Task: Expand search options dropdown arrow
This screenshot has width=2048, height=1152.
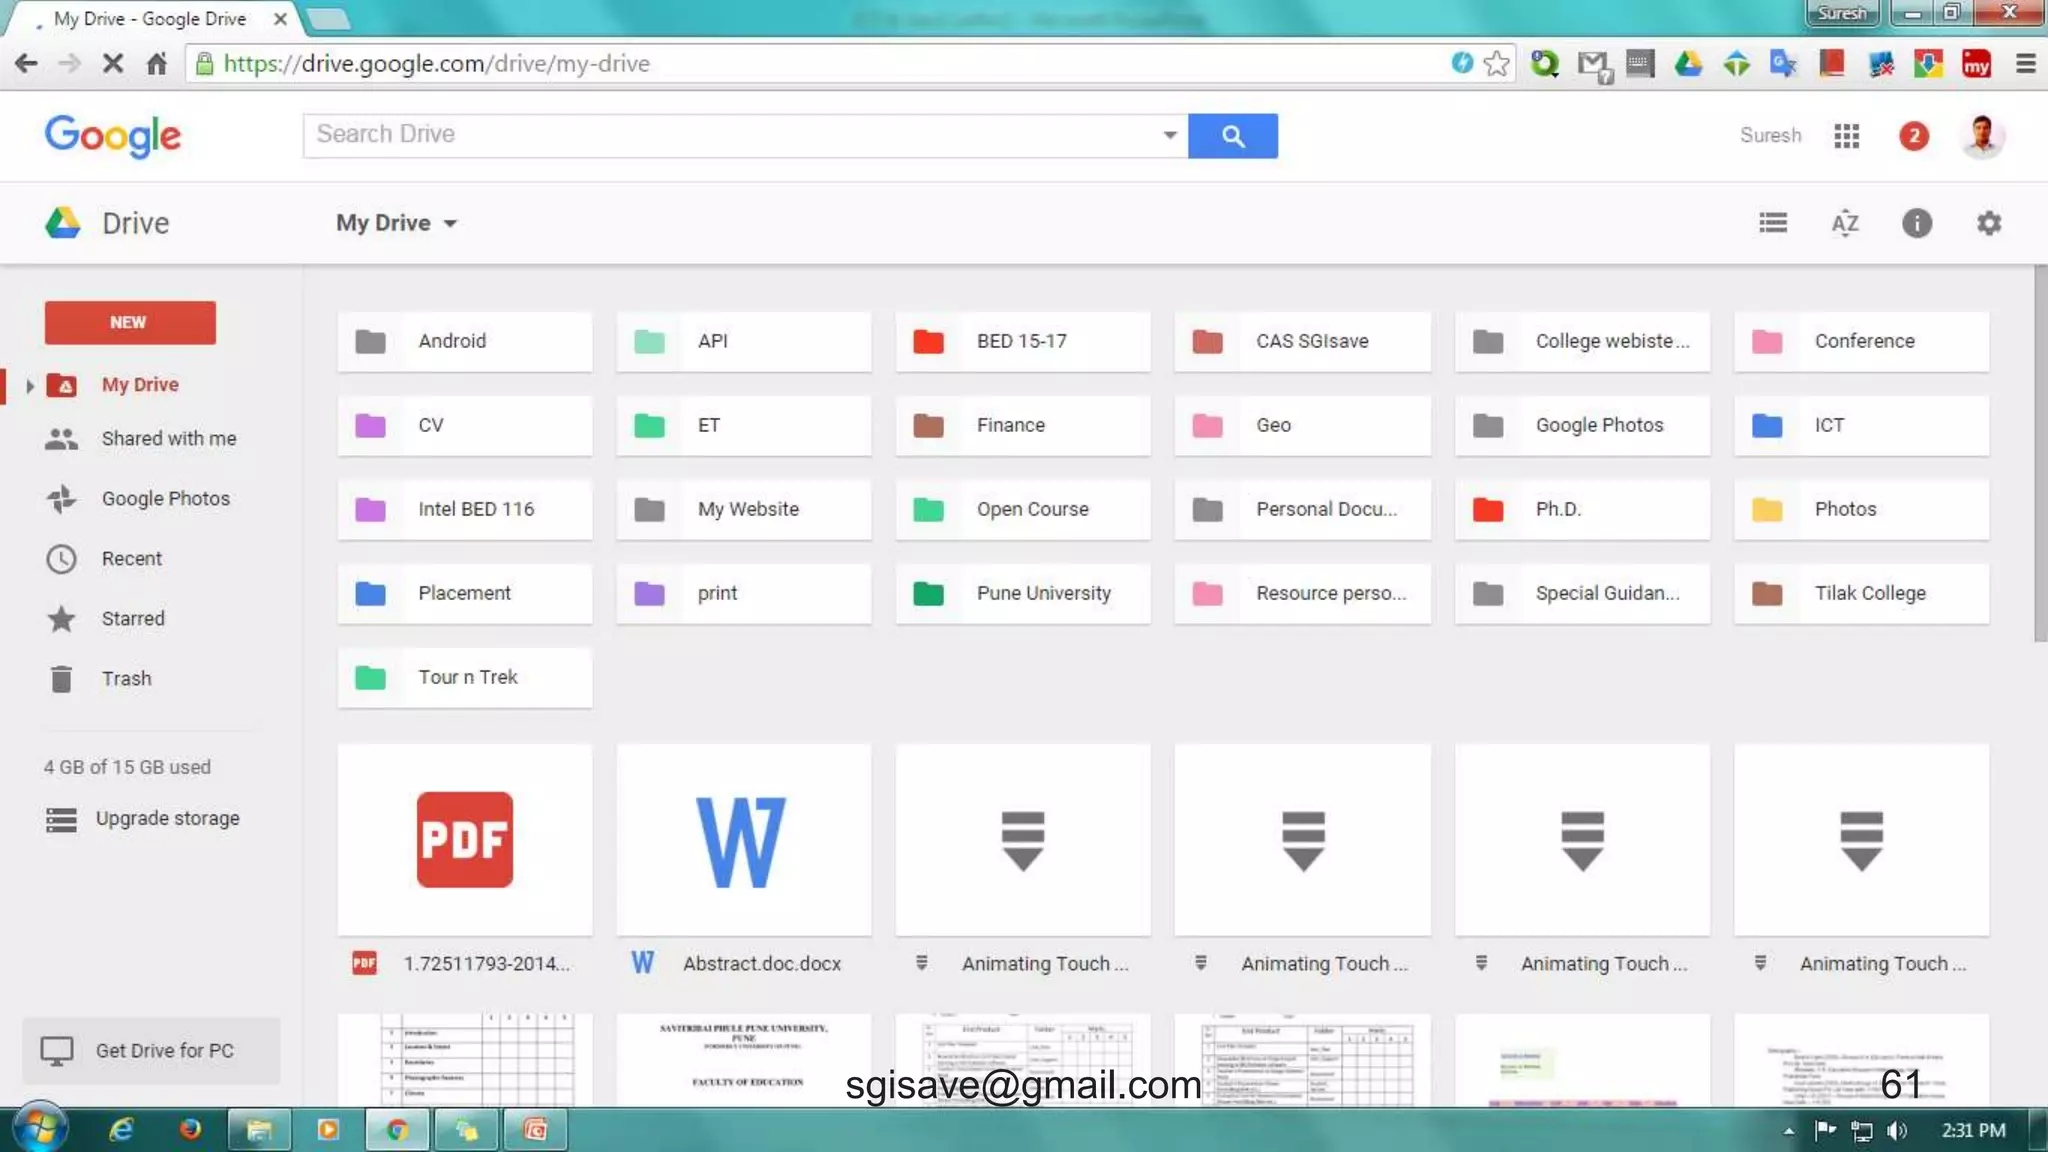Action: (x=1169, y=135)
